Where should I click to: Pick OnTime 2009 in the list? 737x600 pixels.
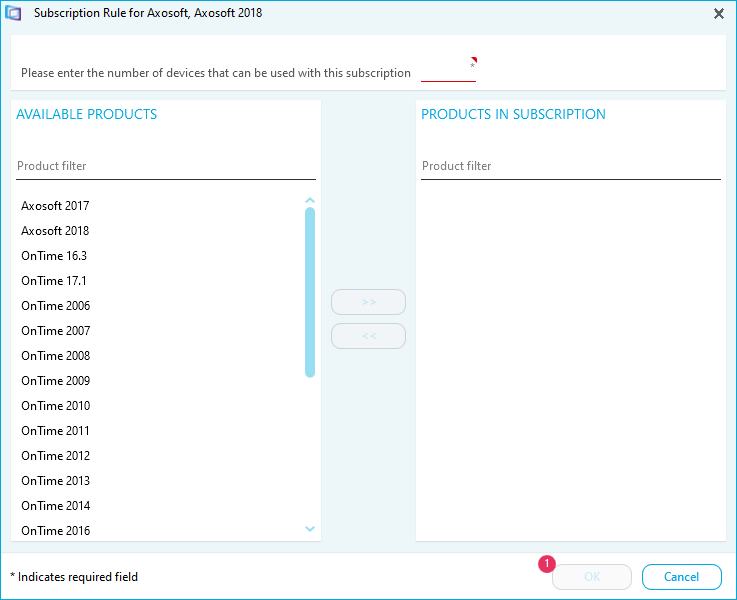(x=56, y=381)
